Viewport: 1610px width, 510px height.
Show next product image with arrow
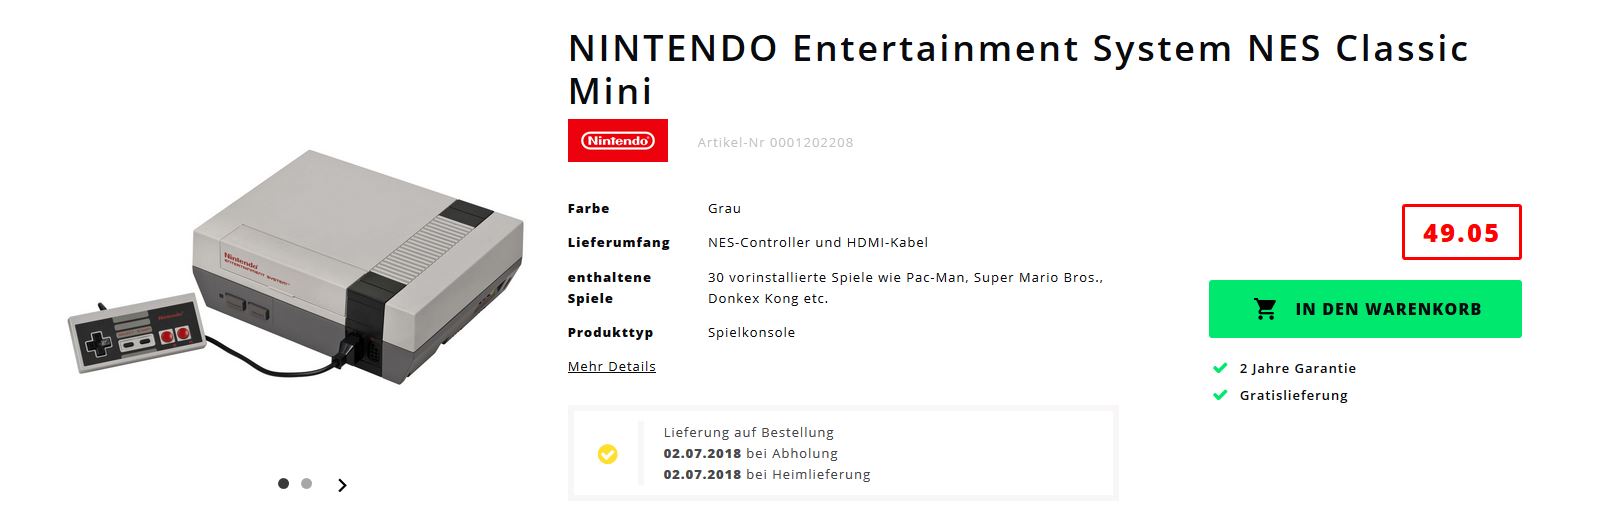click(x=342, y=485)
